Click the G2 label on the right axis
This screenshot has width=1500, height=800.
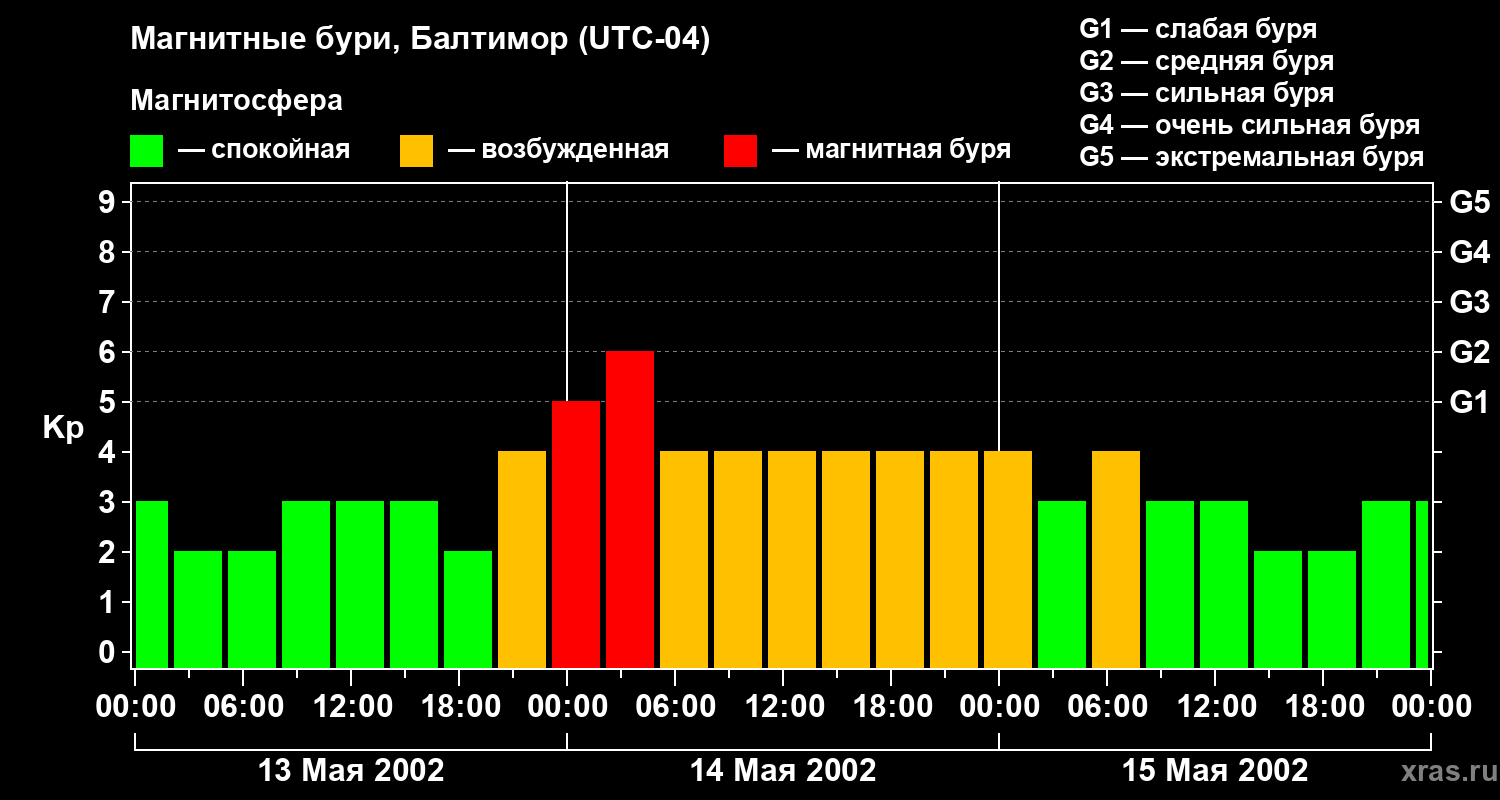(x=1469, y=352)
